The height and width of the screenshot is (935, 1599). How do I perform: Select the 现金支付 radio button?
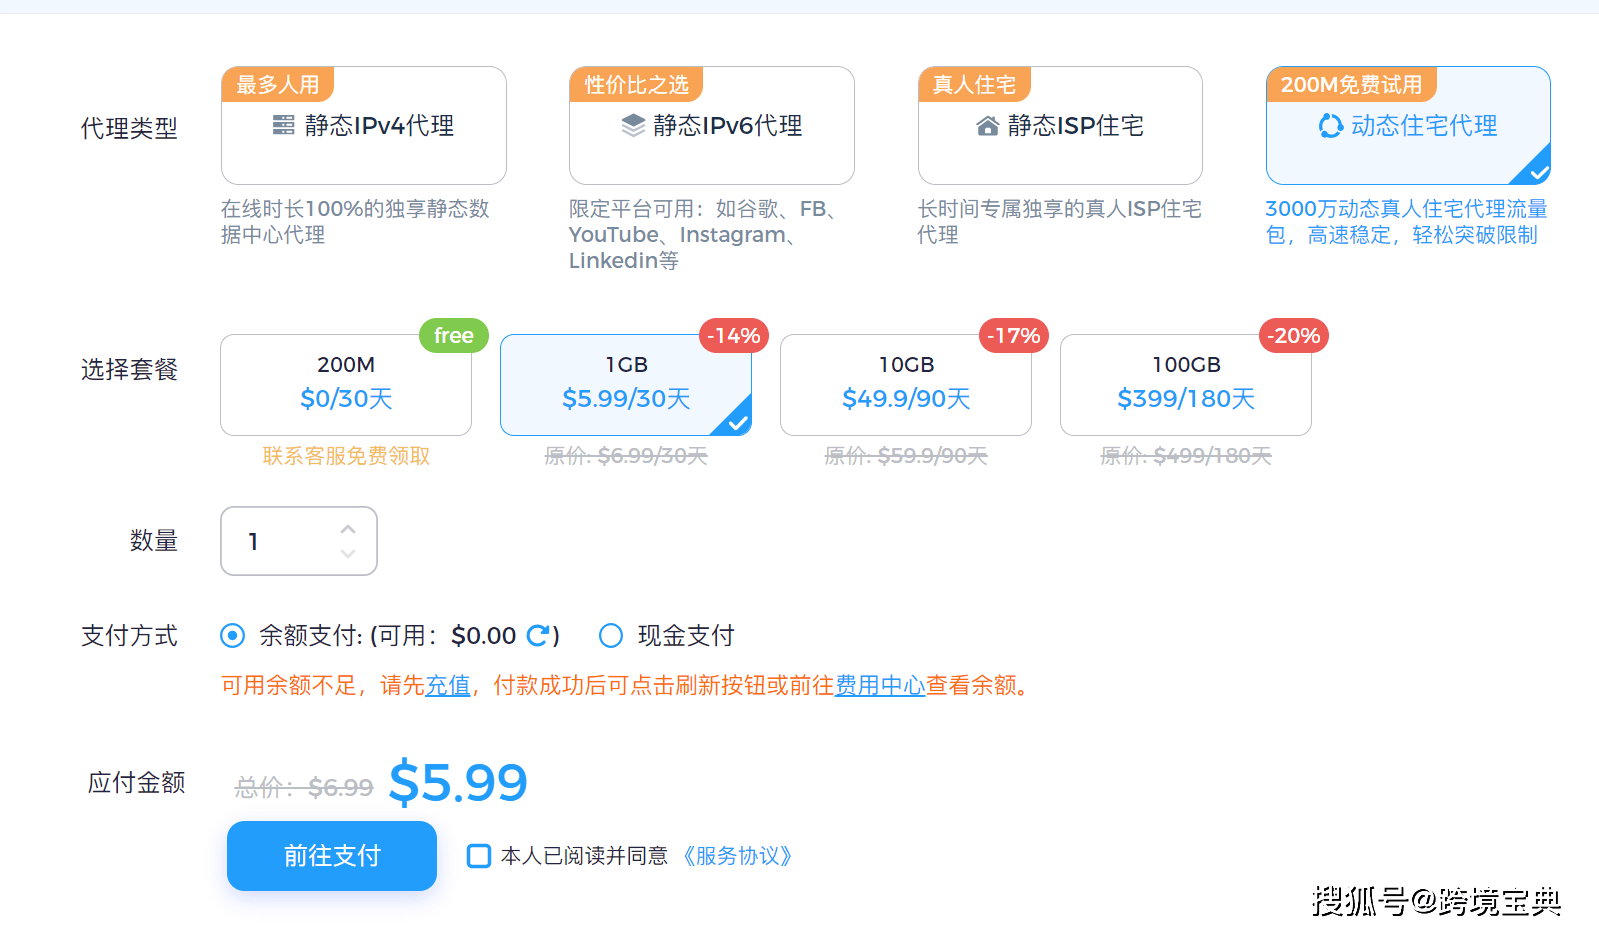pos(611,636)
